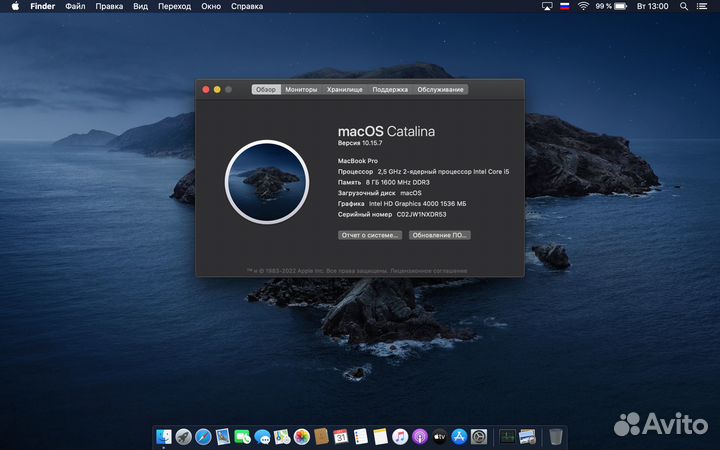Click the AirPlay display icon in menu bar
This screenshot has width=720, height=450.
coord(547,6)
